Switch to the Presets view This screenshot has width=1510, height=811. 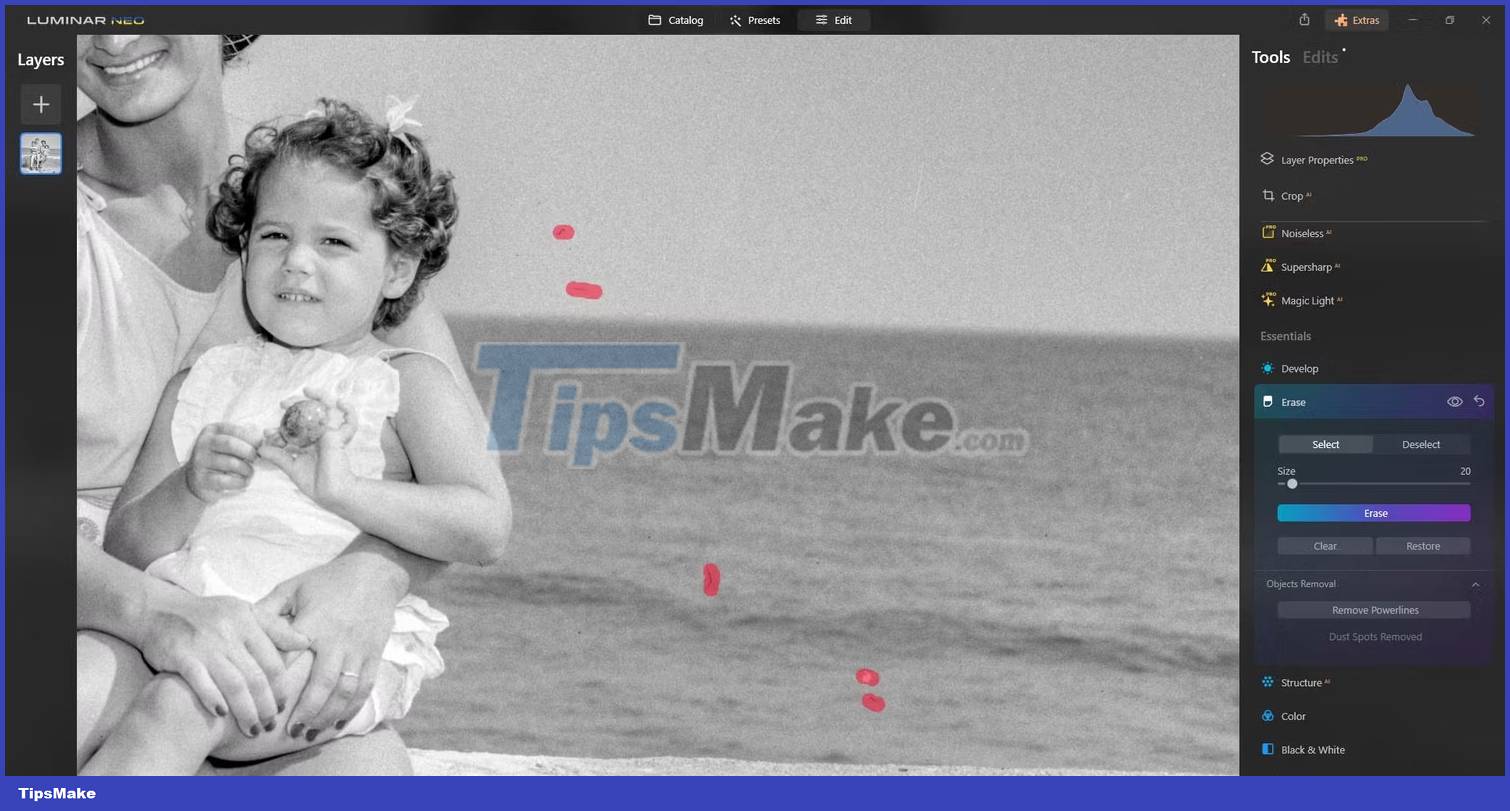[755, 19]
